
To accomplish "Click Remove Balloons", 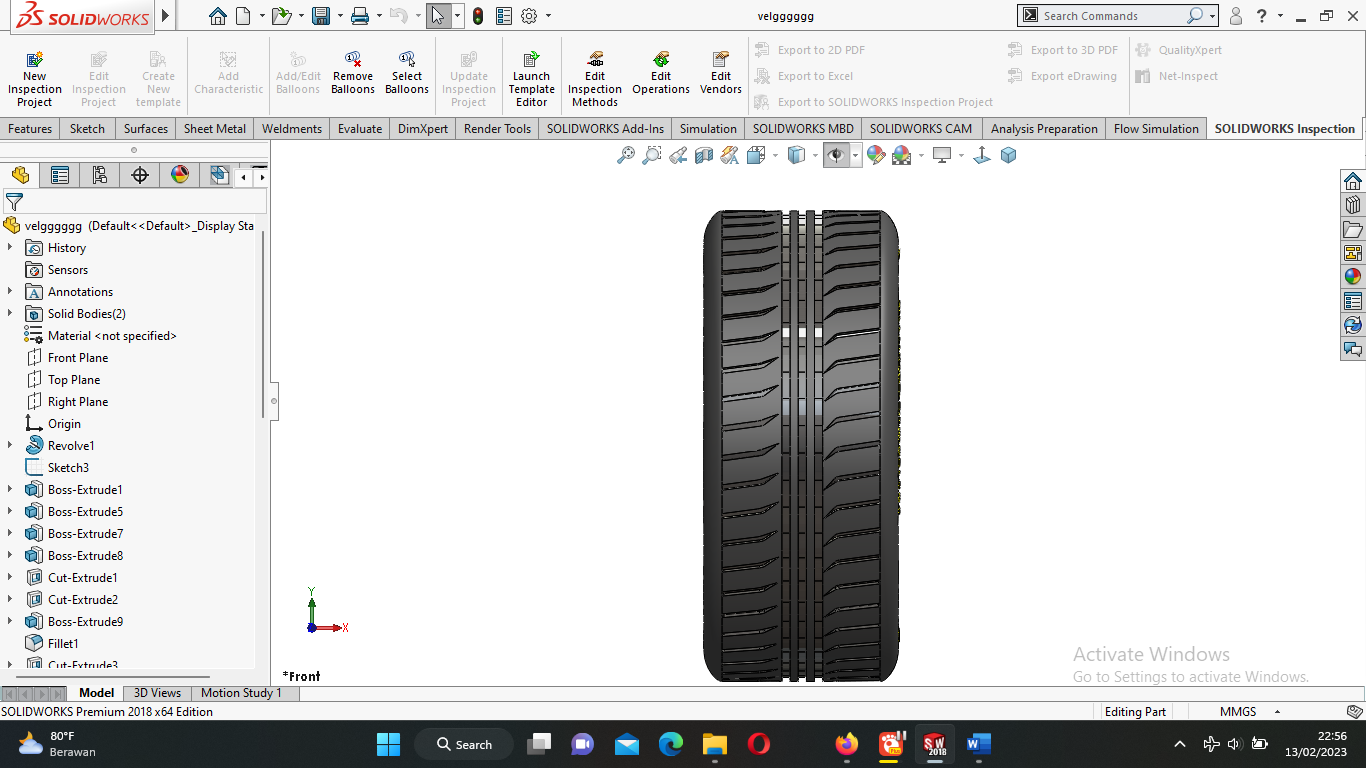I will 353,73.
